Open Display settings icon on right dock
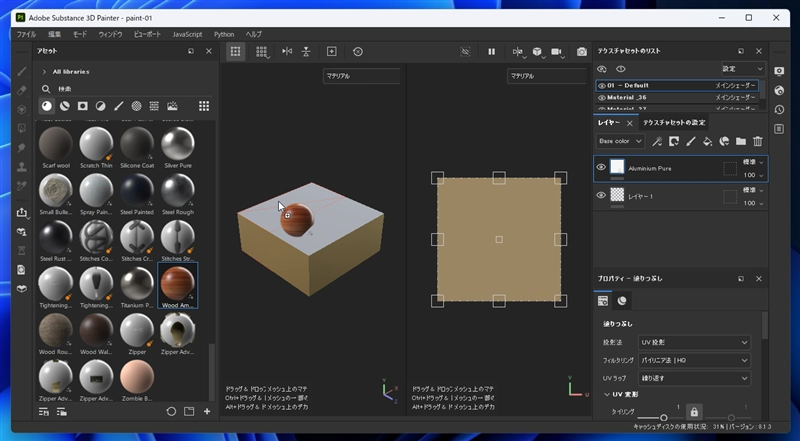Image resolution: width=800 pixels, height=441 pixels. (779, 71)
